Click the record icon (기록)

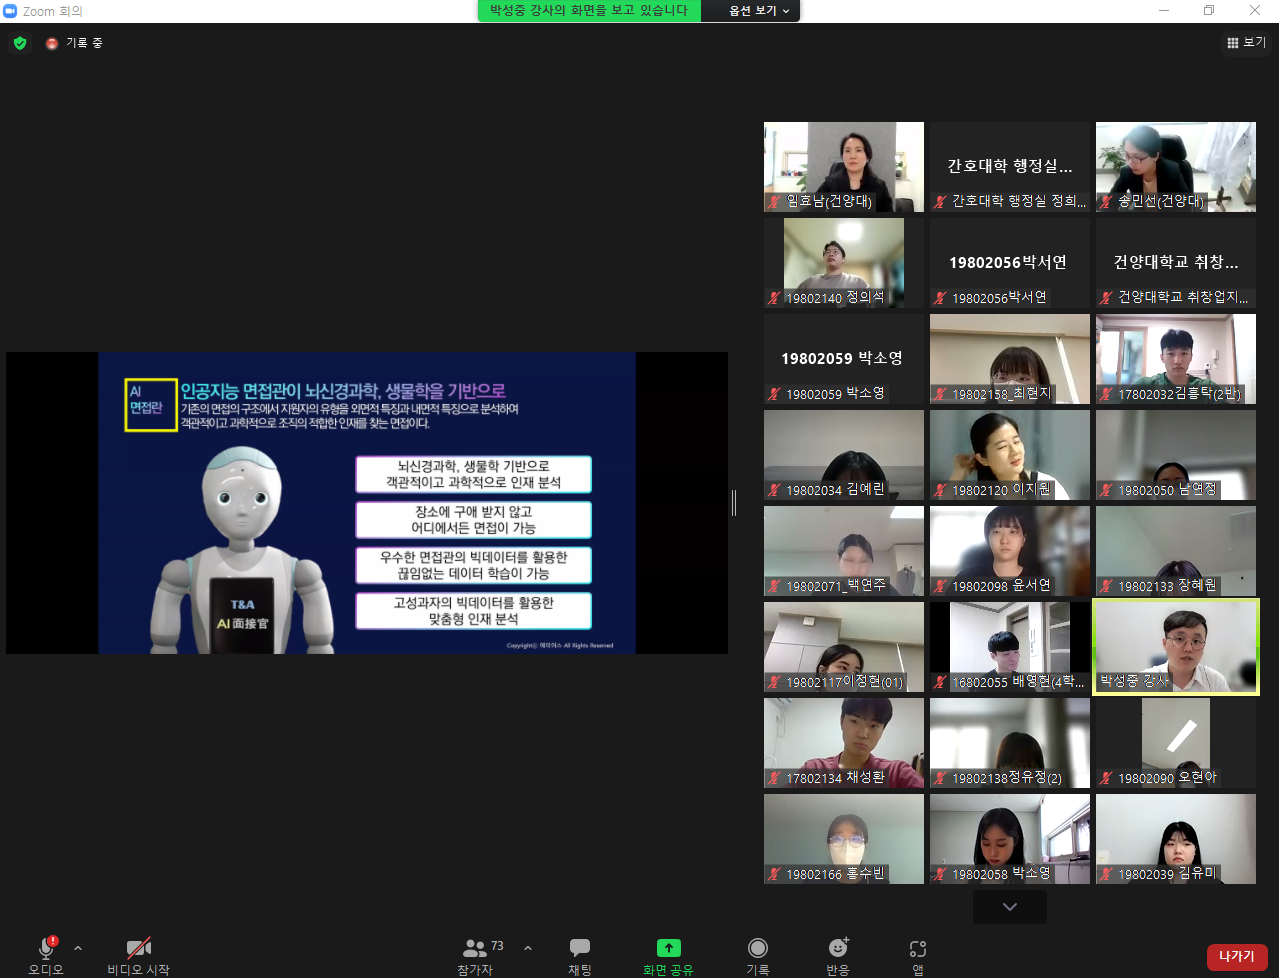(x=758, y=948)
